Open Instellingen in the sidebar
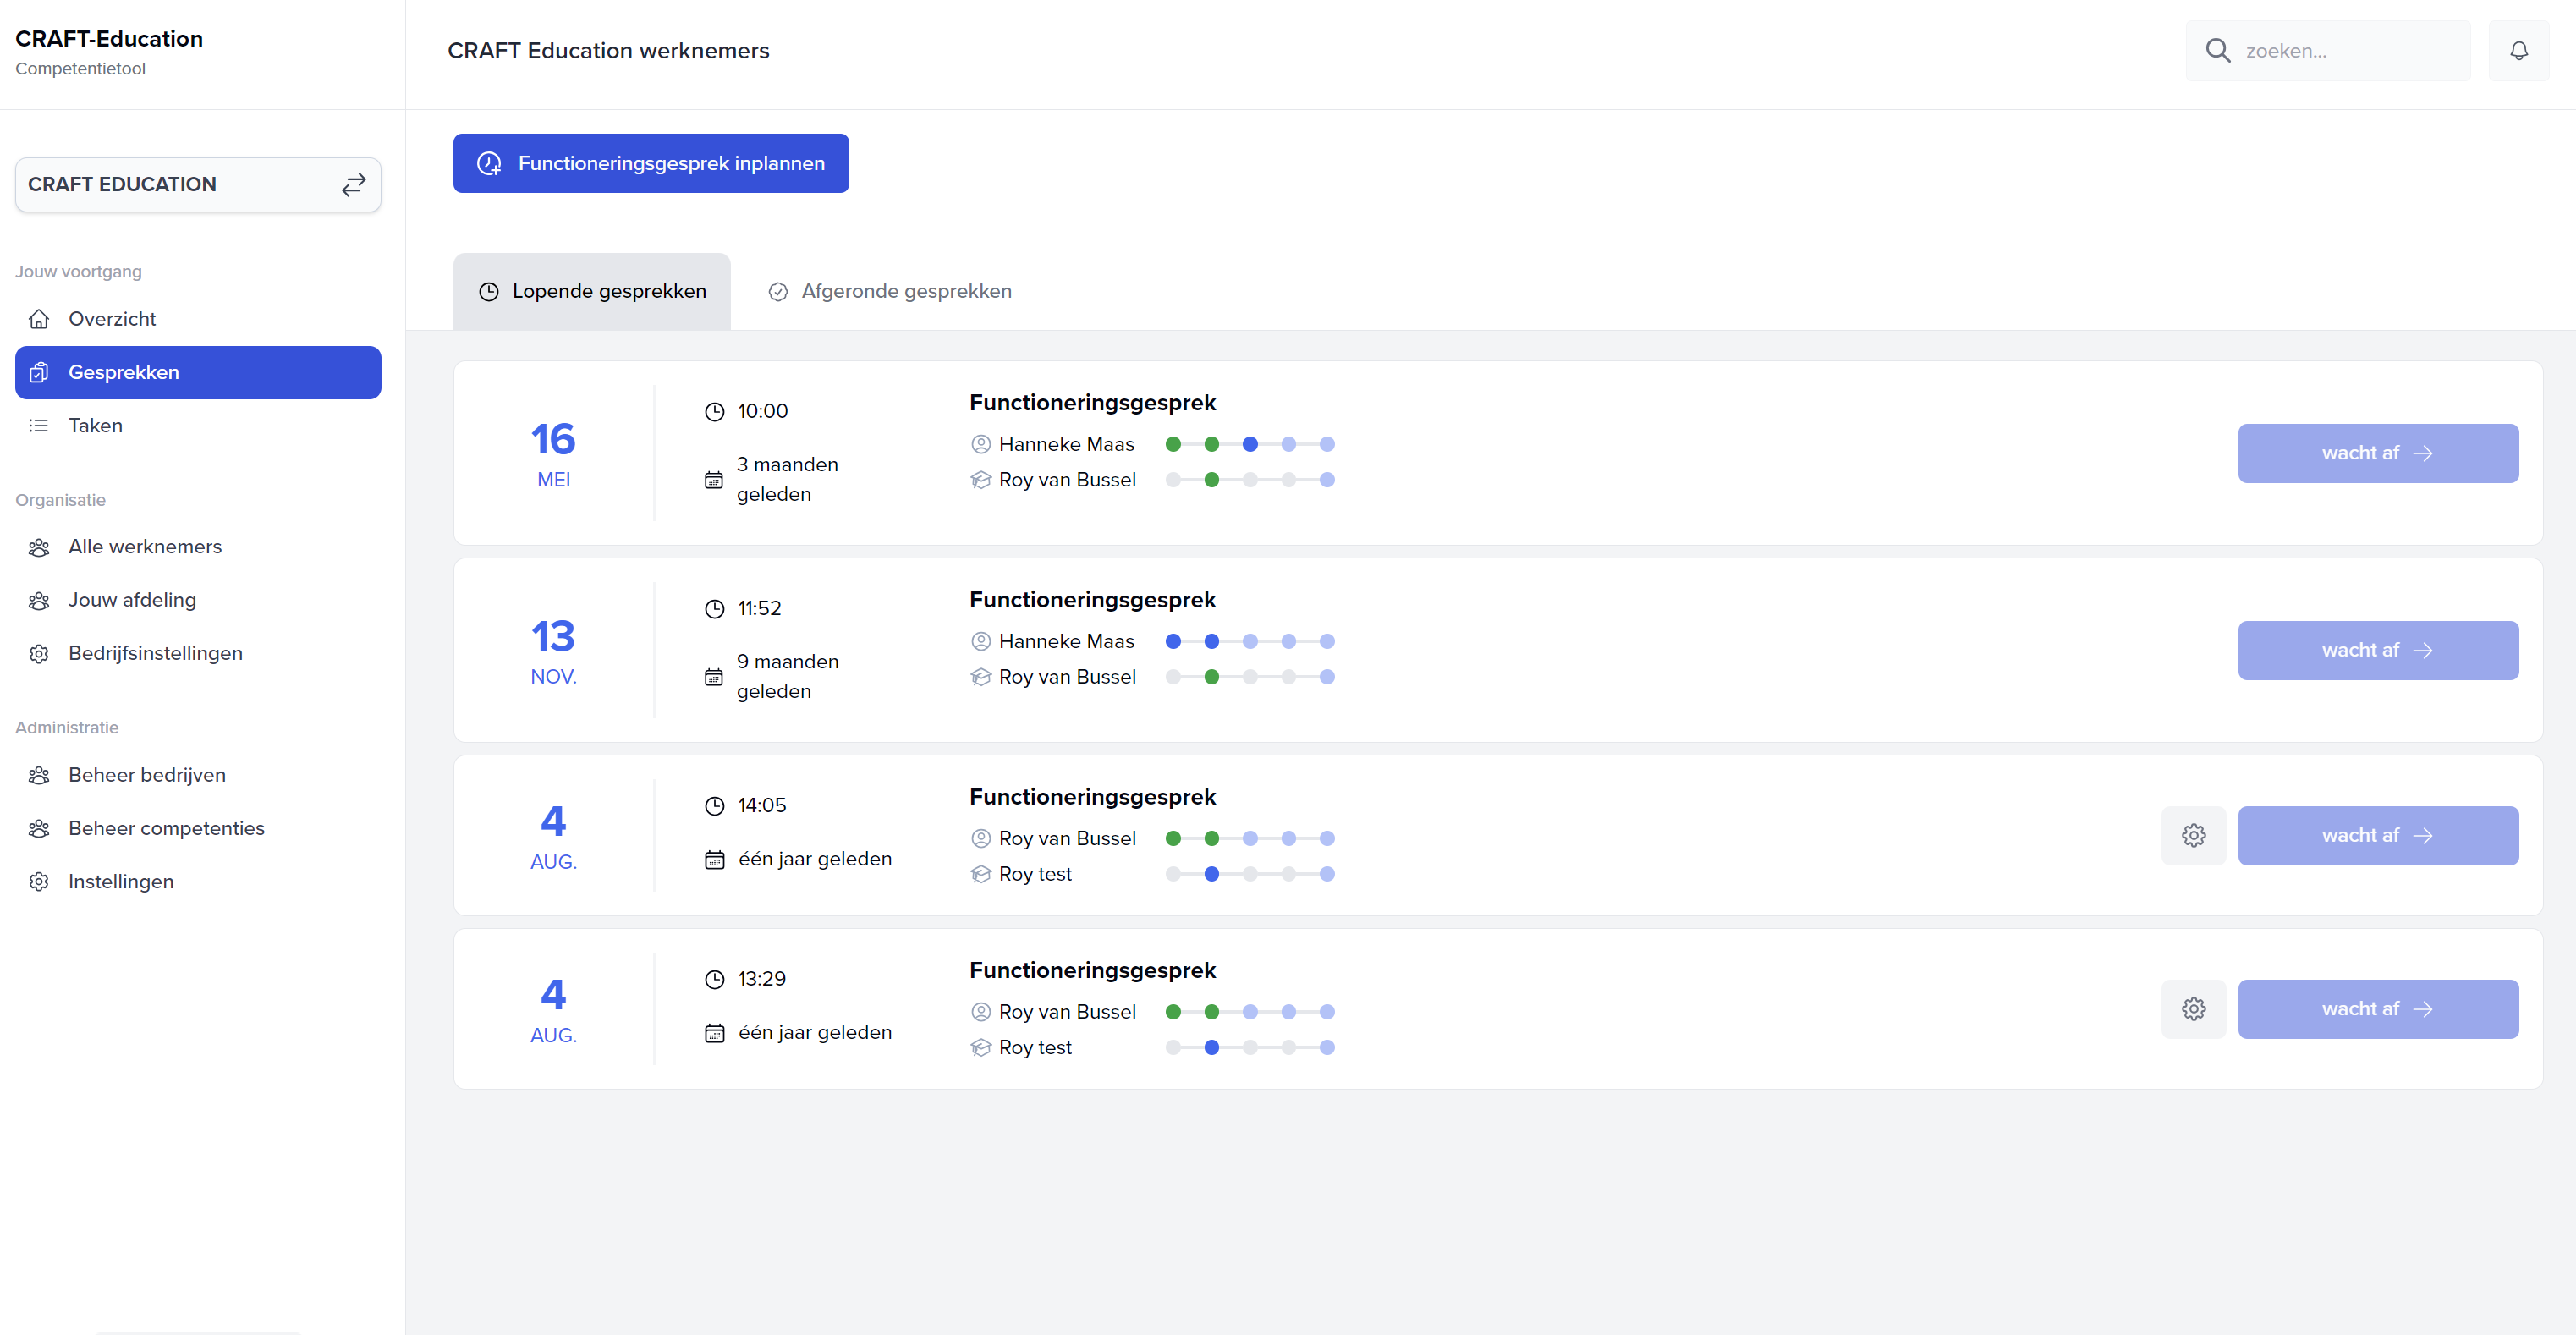This screenshot has height=1335, width=2576. tap(198, 882)
